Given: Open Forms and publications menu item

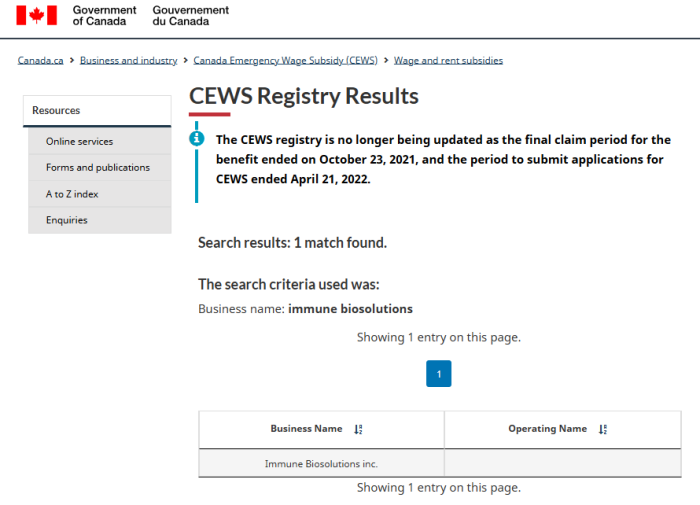Looking at the screenshot, I should coord(100,167).
